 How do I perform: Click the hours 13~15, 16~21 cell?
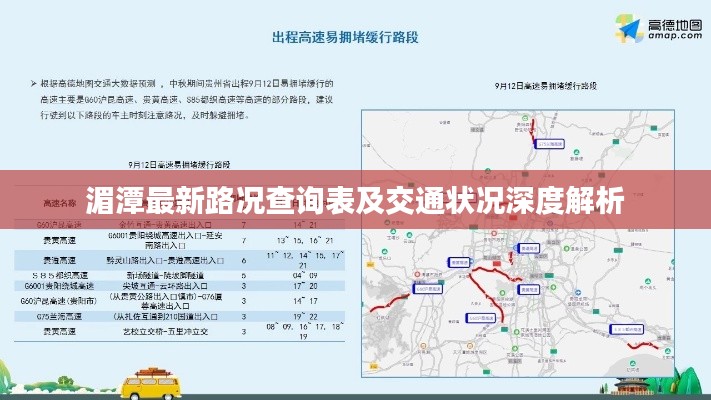coord(305,240)
